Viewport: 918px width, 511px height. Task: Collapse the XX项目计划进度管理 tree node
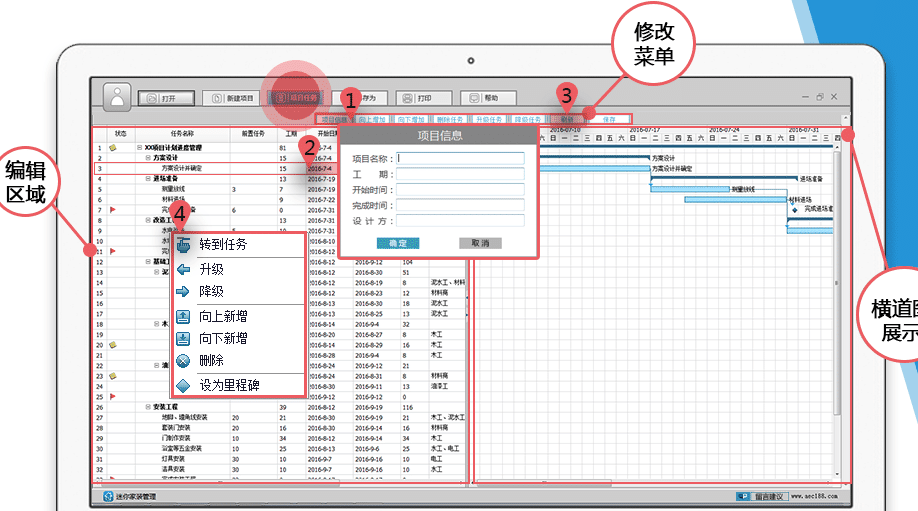click(139, 147)
